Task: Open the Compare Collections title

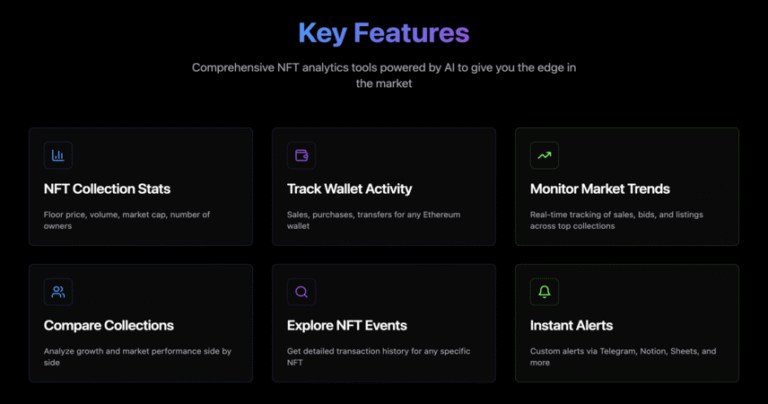Action: pyautogui.click(x=109, y=326)
